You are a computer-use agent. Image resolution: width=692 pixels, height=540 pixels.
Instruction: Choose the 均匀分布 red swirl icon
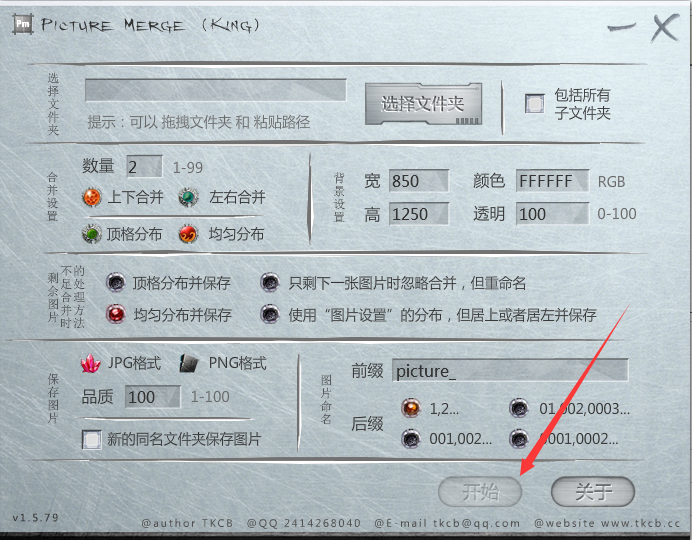(x=188, y=234)
